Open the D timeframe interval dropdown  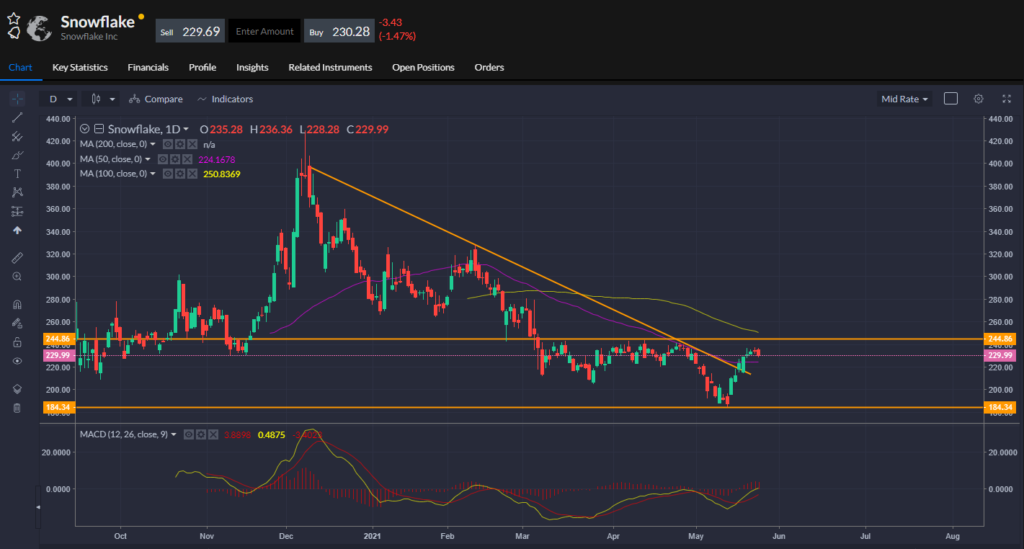pyautogui.click(x=59, y=99)
